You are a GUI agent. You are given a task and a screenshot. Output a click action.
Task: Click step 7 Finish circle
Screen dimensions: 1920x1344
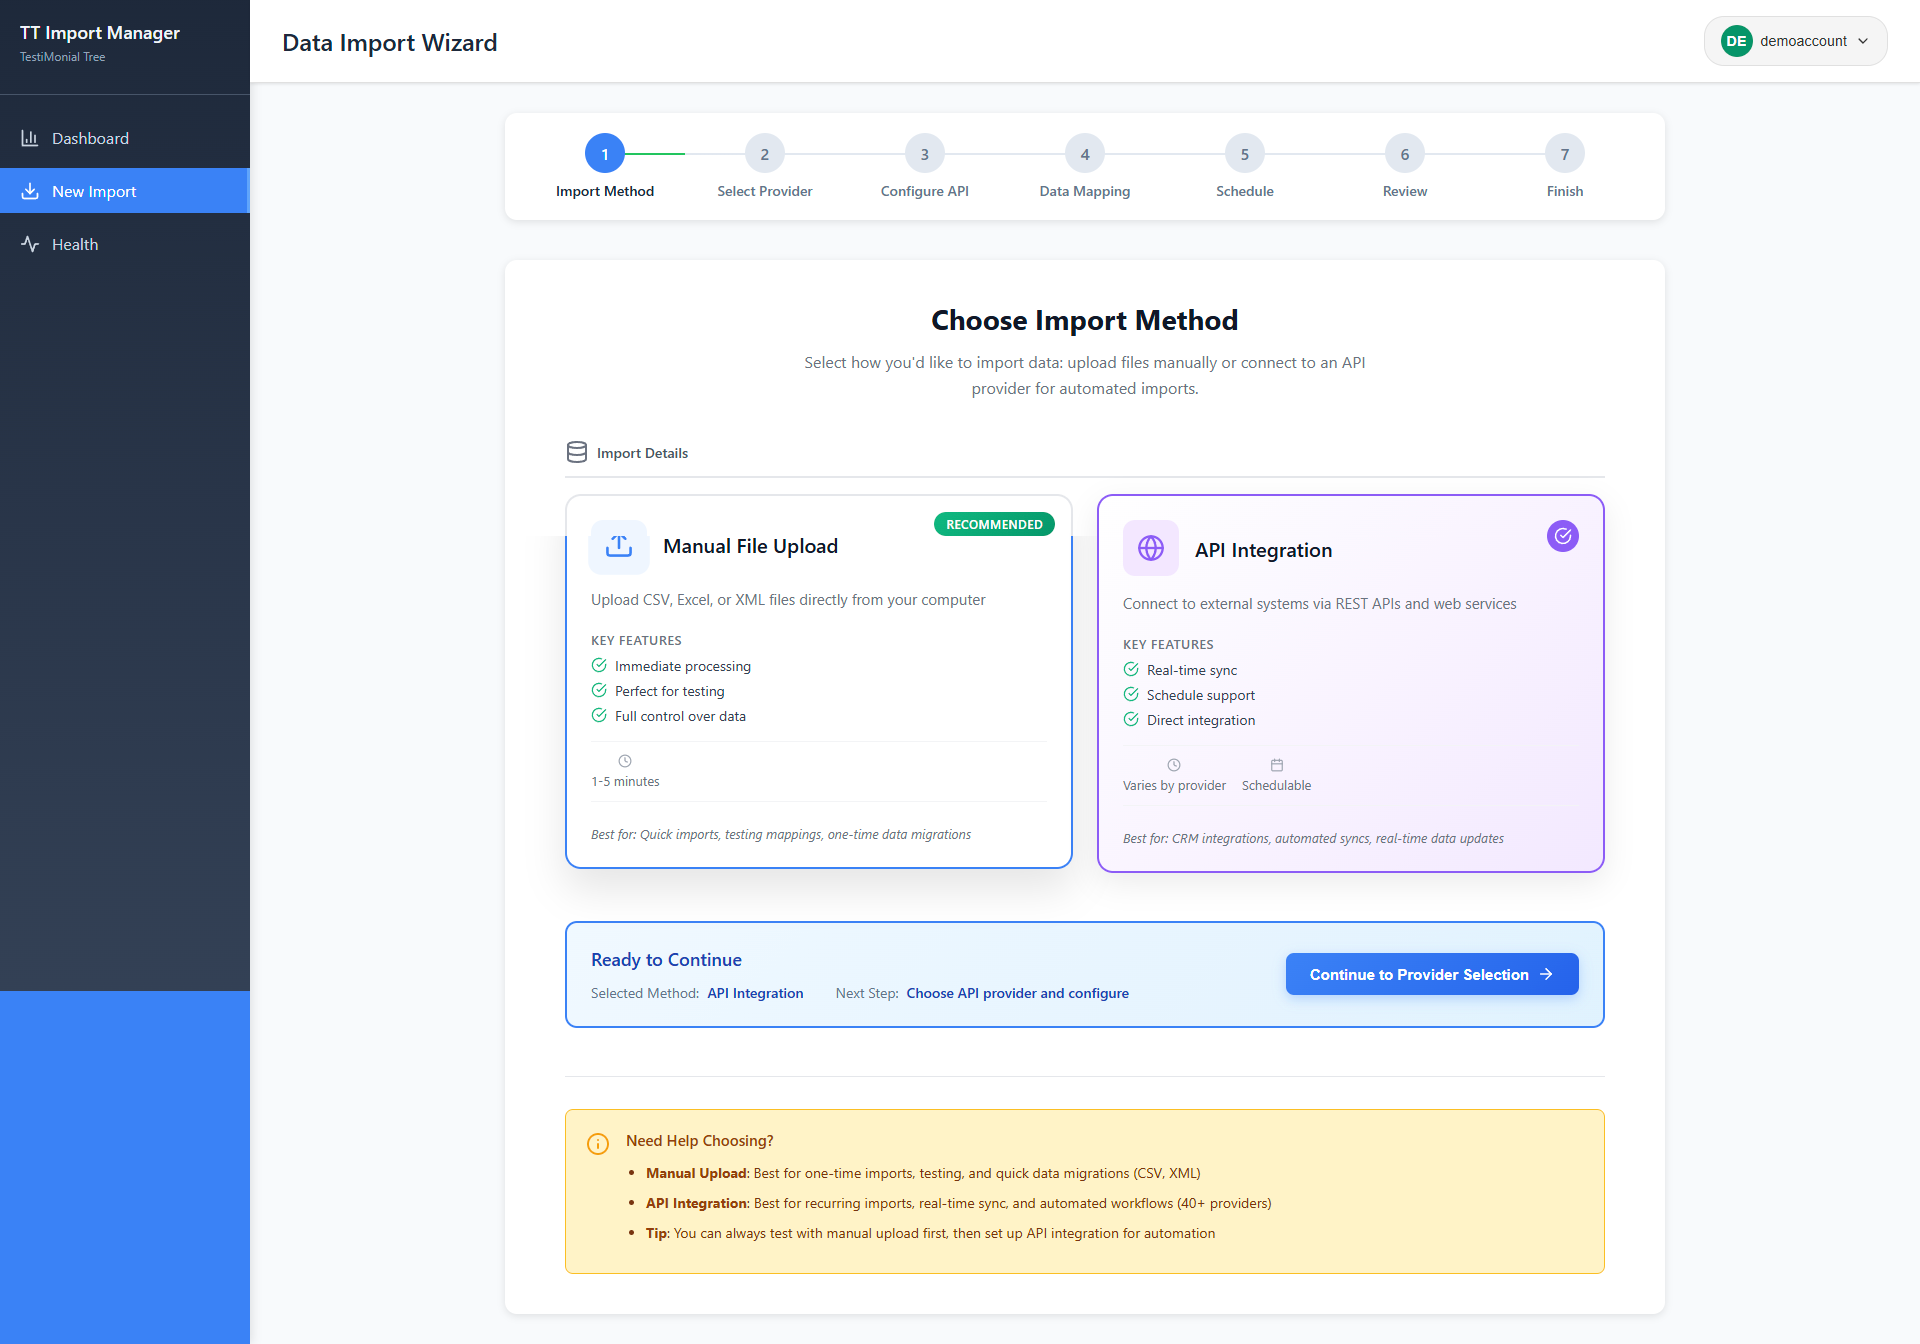[1564, 154]
